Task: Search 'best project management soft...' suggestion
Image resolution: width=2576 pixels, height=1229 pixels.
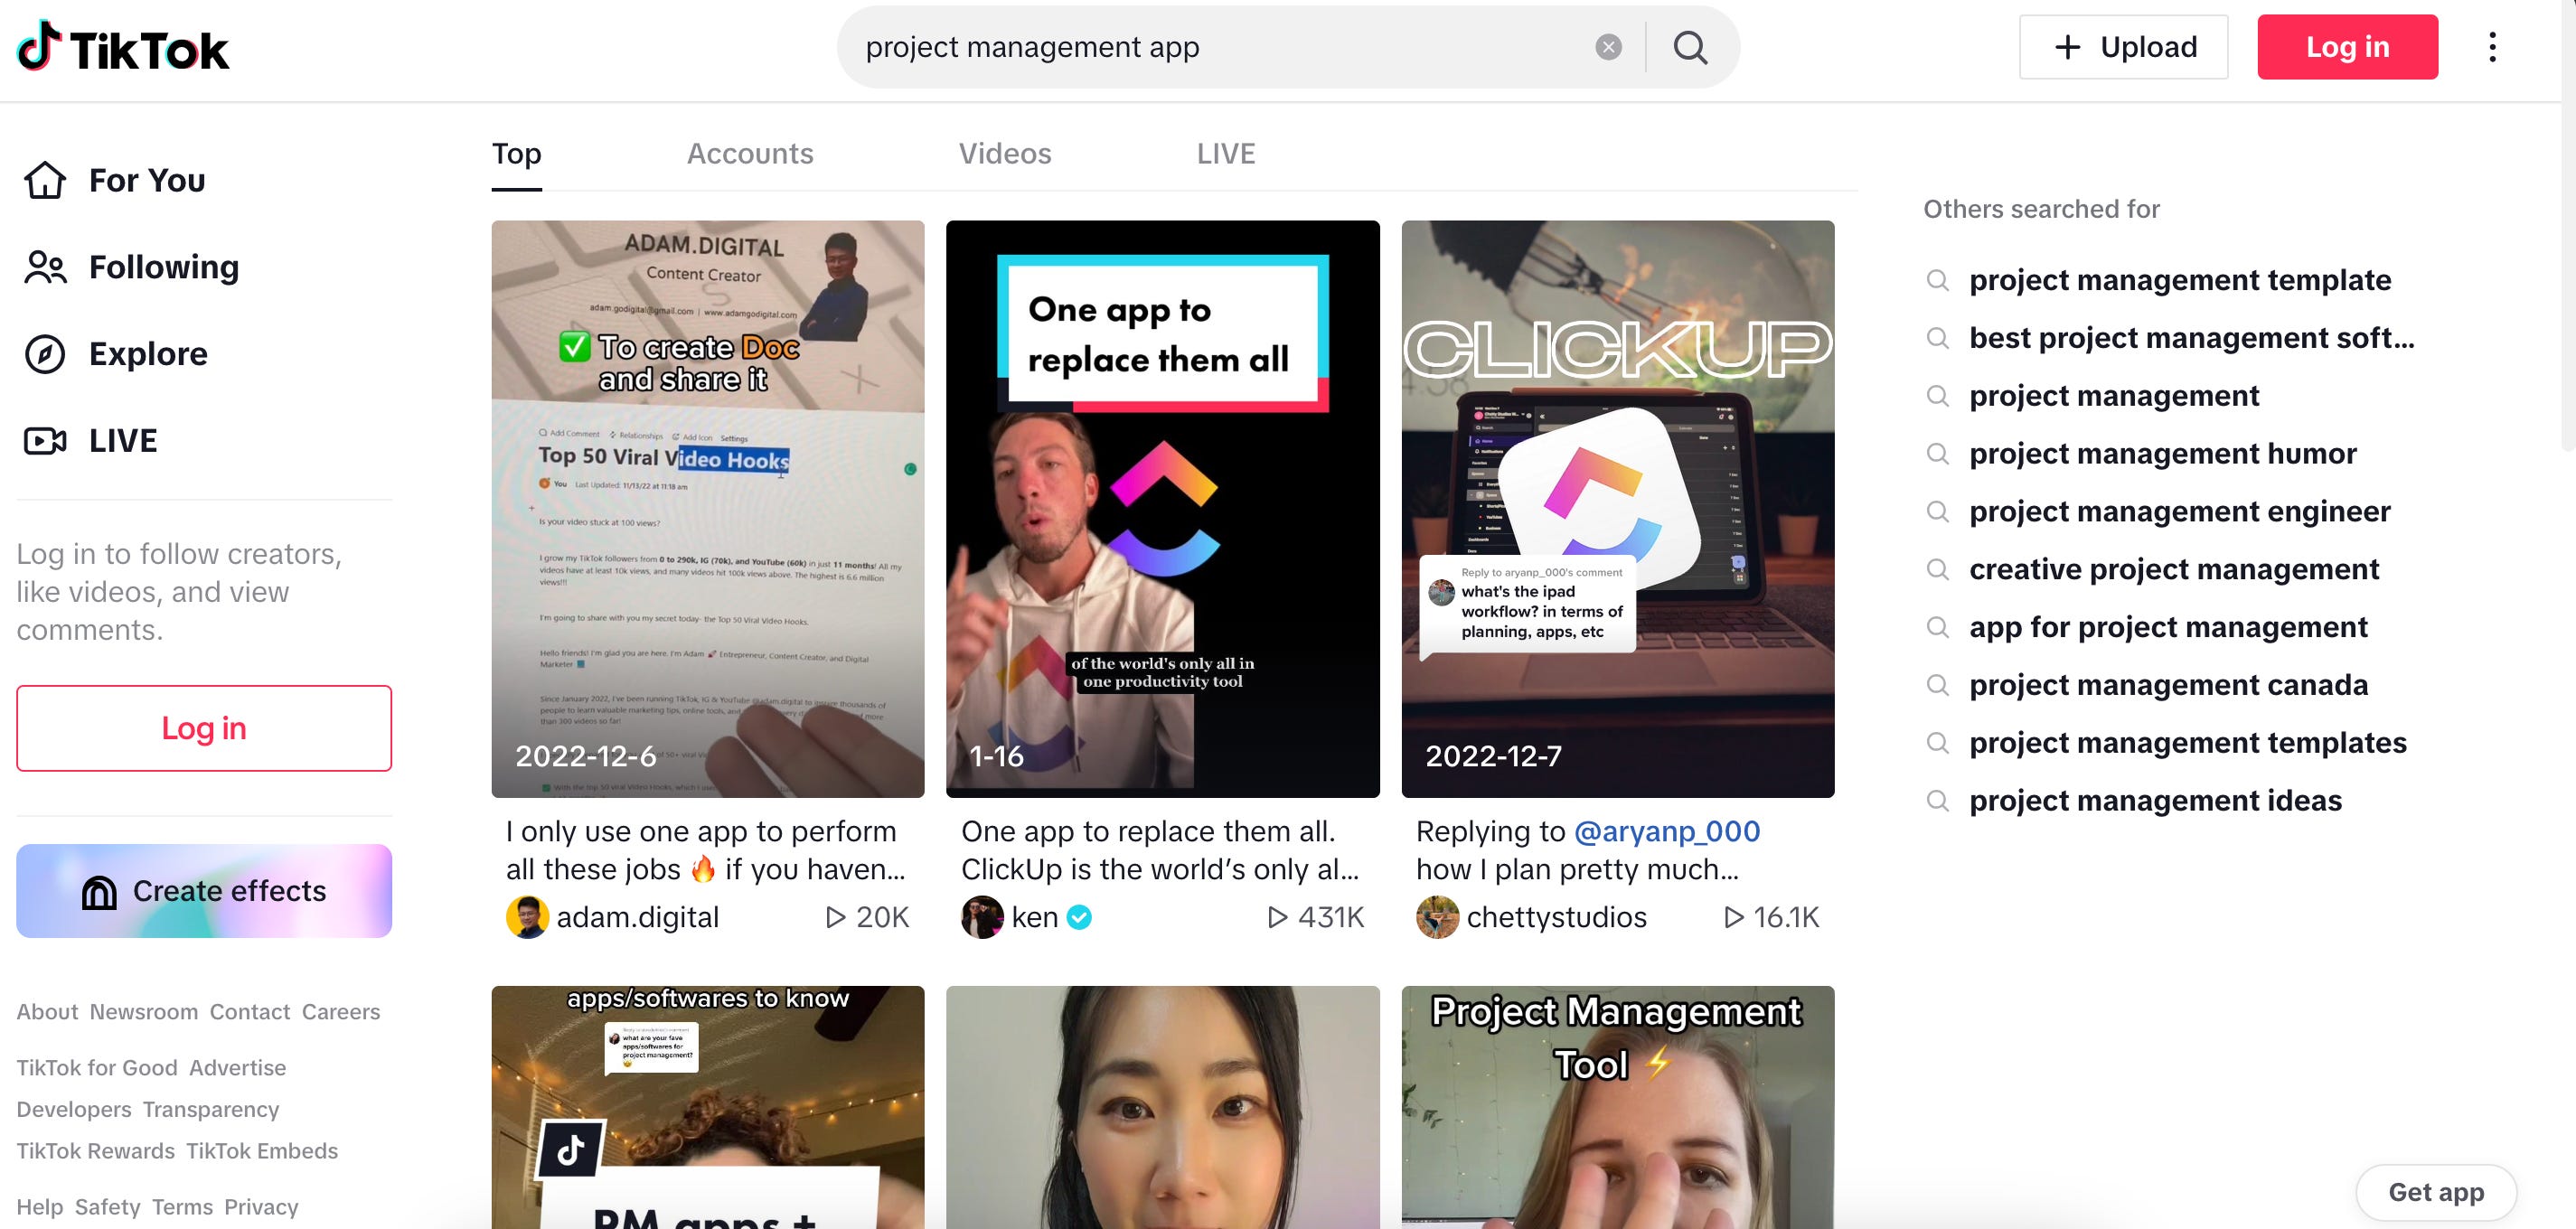Action: [x=2192, y=338]
